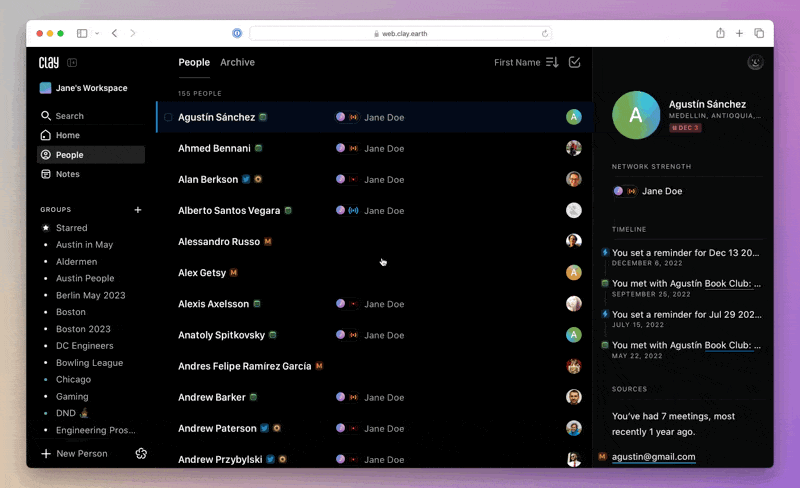800x488 pixels.
Task: Go to Home in sidebar
Action: 67,135
